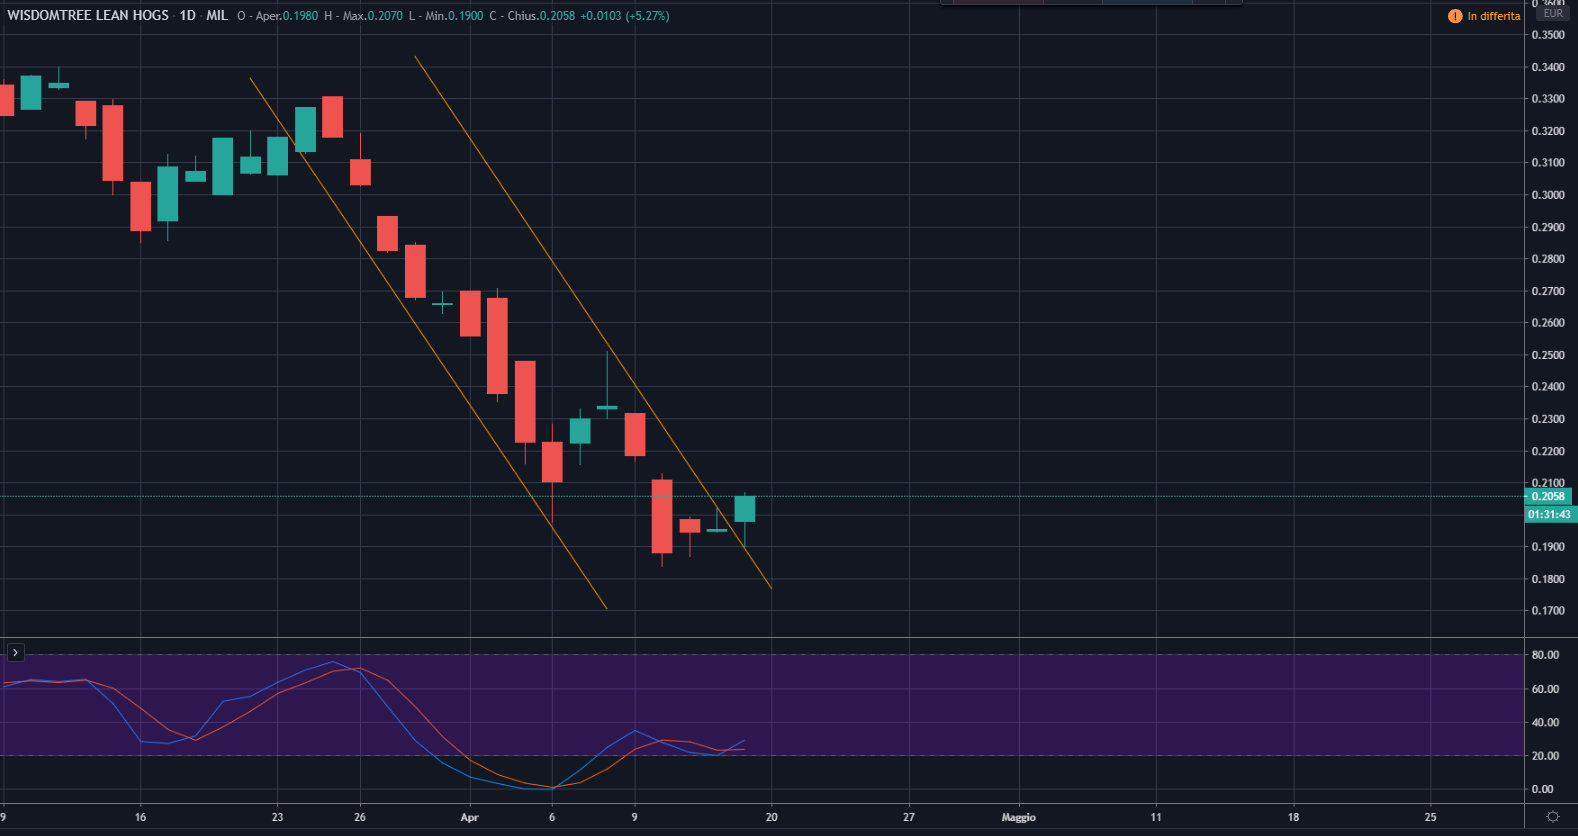Open chart settings gear in bottom corner
1578x836 pixels.
1553,817
